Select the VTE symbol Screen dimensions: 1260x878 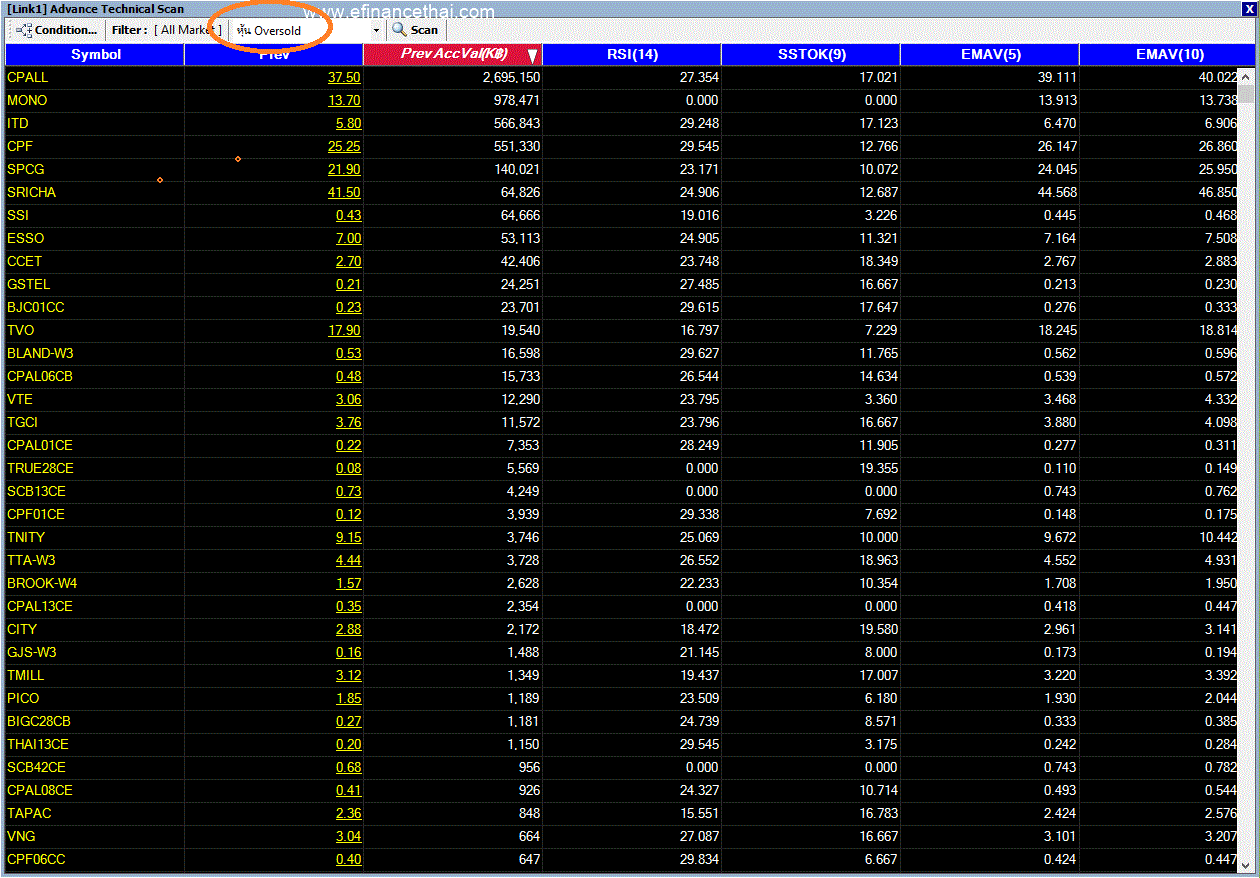pos(20,399)
